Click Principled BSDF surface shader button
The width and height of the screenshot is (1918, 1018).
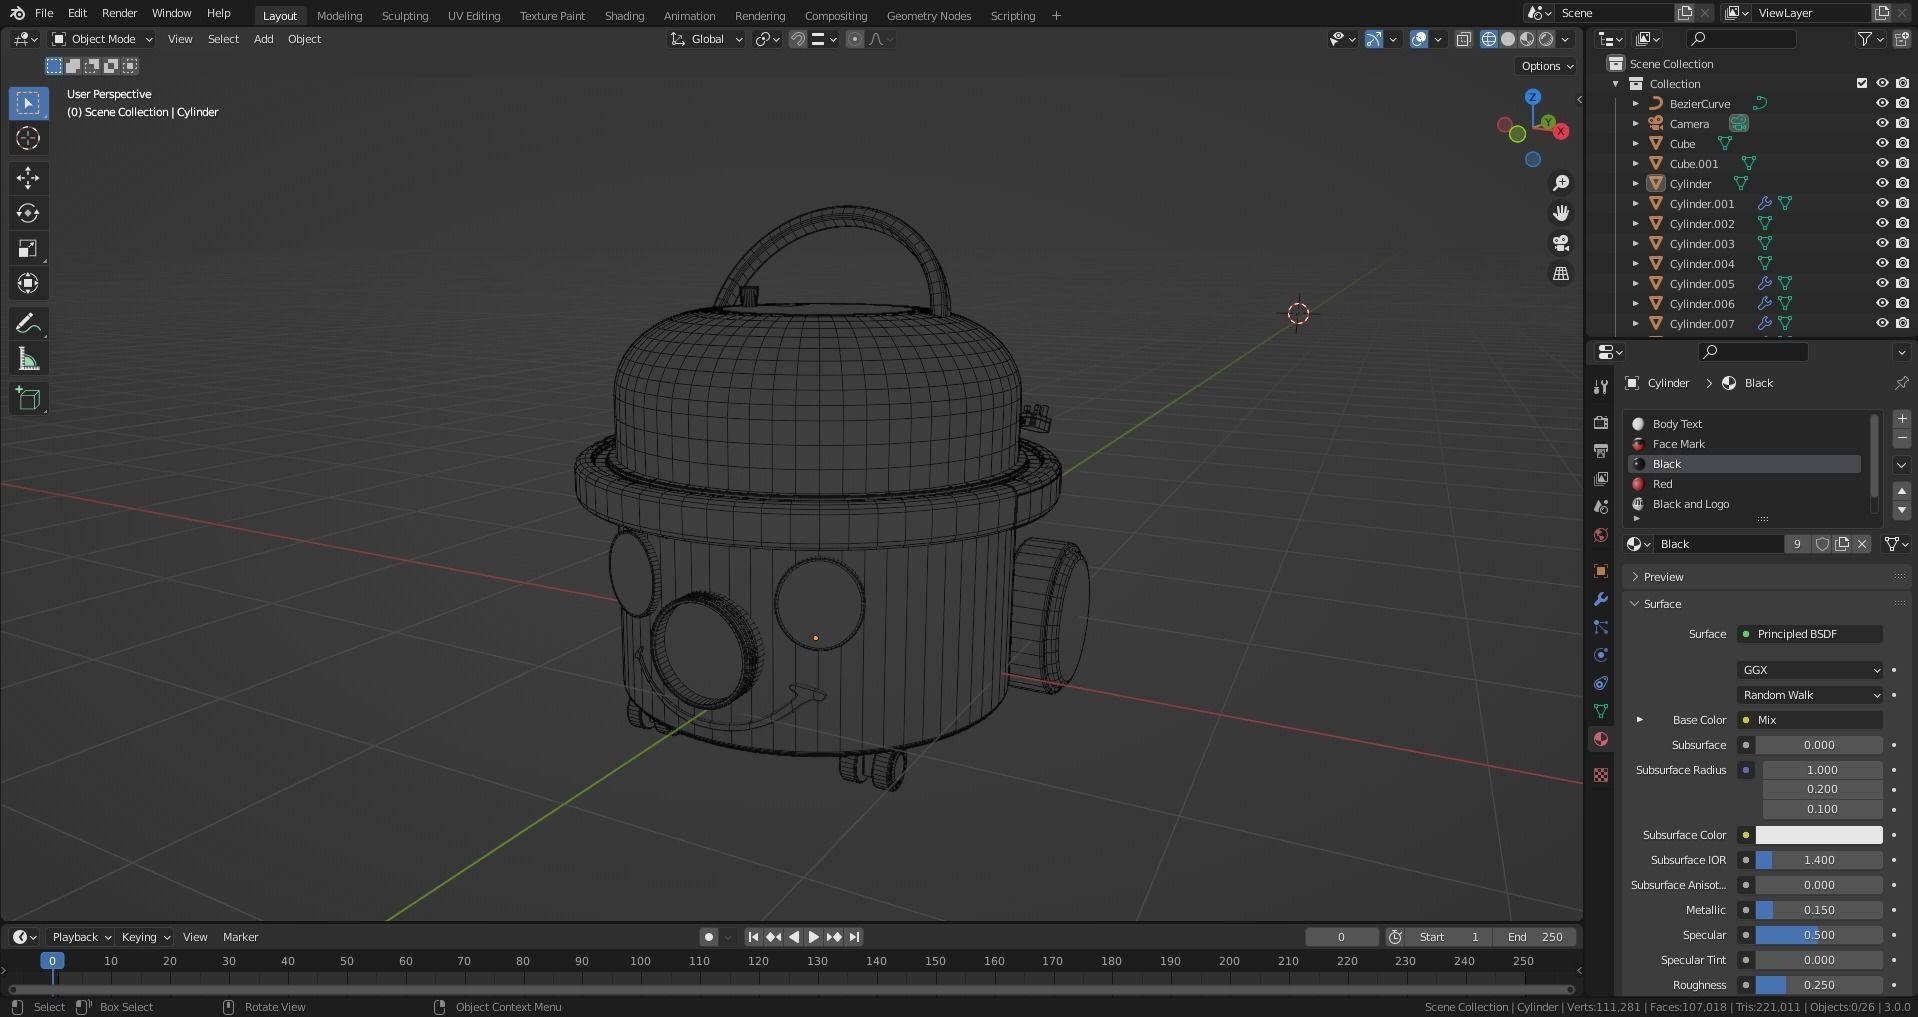click(1810, 634)
